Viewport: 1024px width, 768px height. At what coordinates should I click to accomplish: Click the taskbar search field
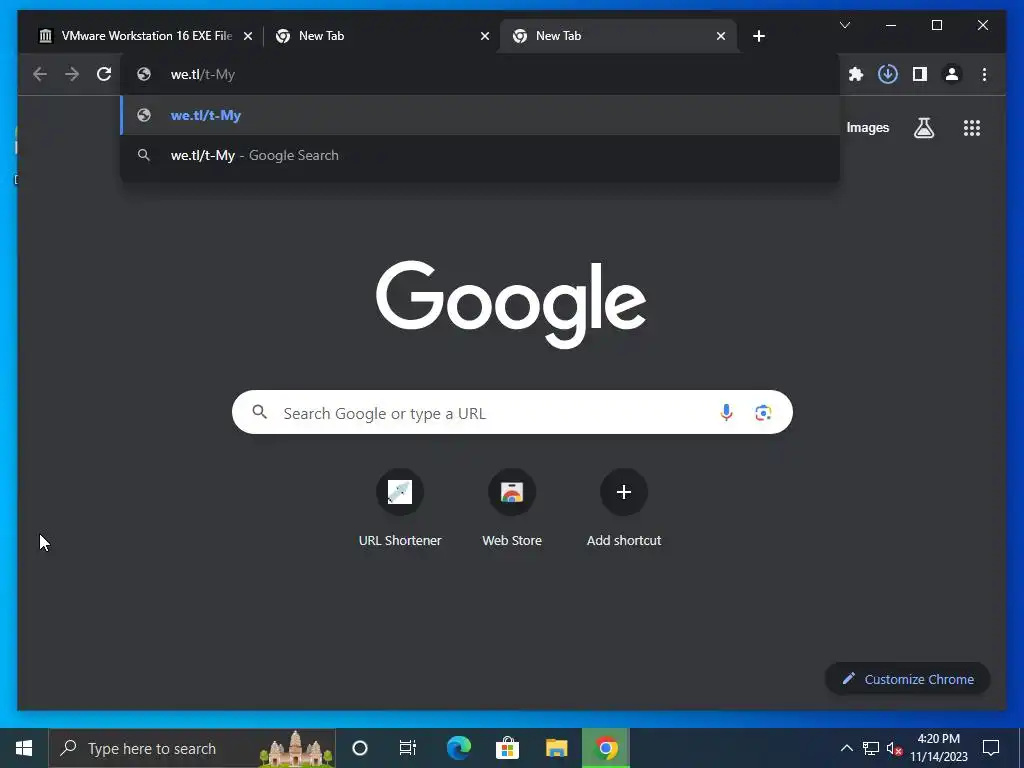pyautogui.click(x=192, y=748)
